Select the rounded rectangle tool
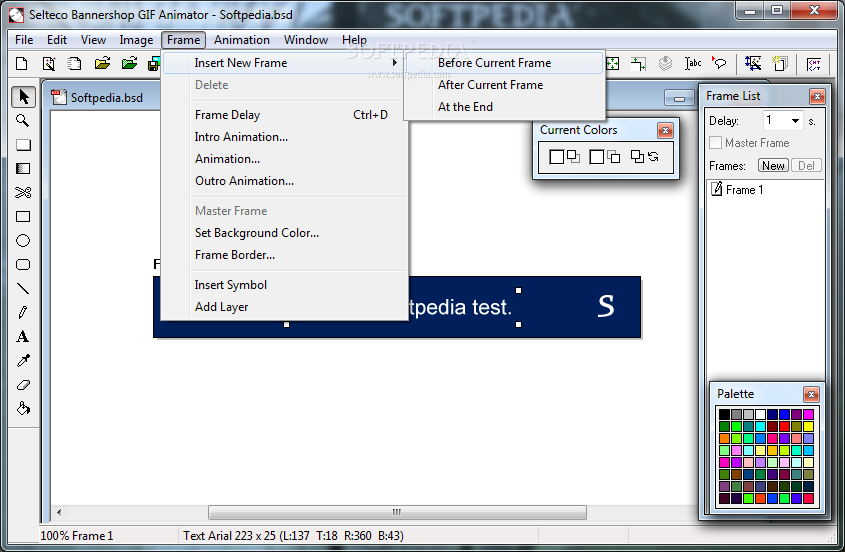Image resolution: width=845 pixels, height=552 pixels. click(23, 265)
